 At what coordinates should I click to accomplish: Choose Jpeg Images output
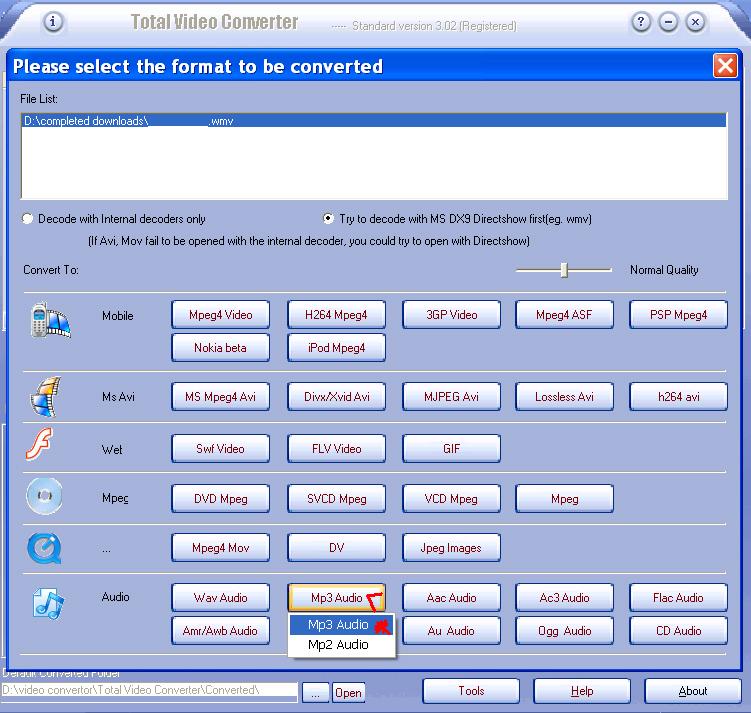(x=452, y=548)
